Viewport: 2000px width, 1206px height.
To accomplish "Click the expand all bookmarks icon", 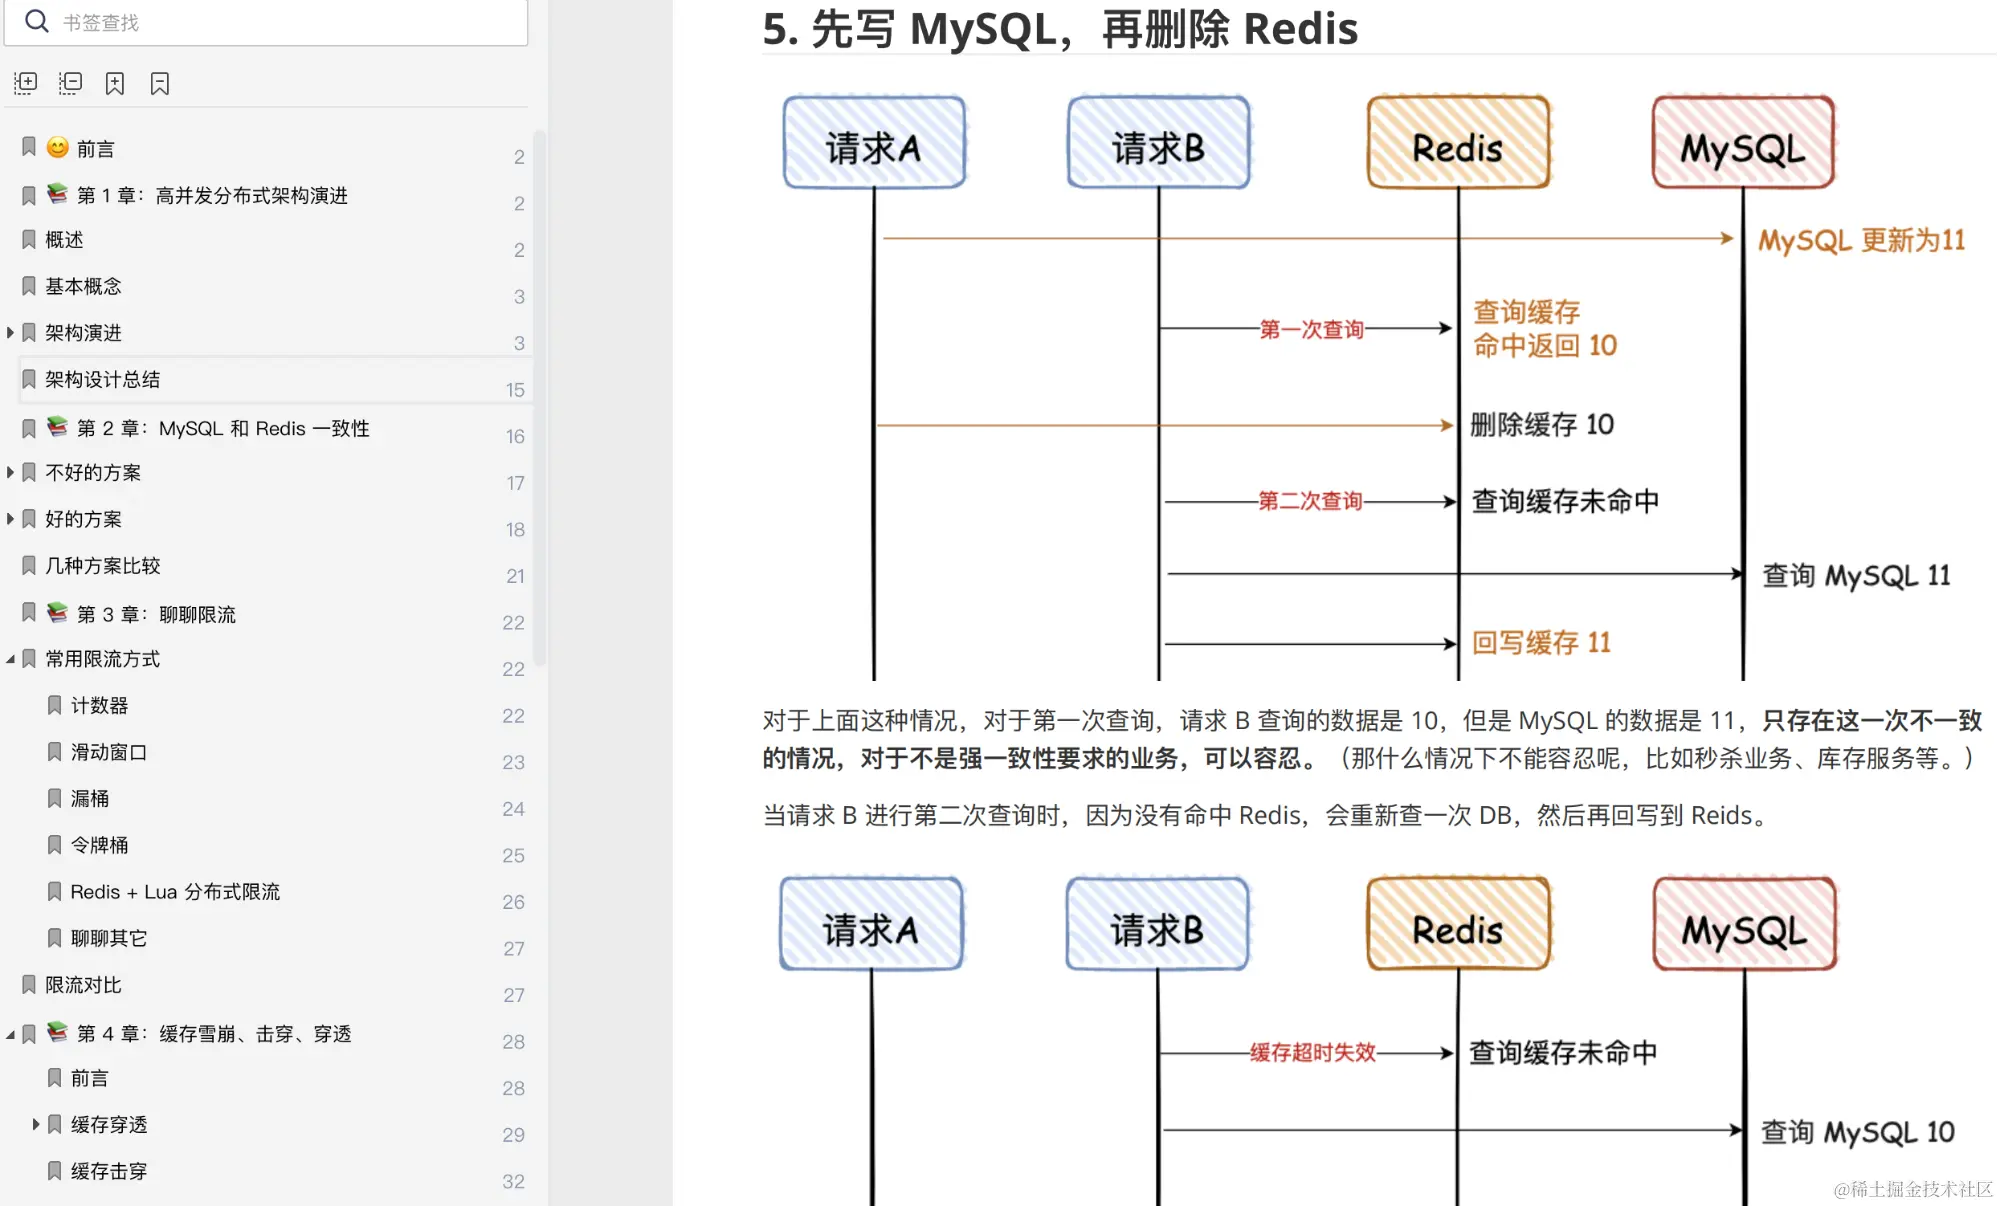I will click(x=26, y=83).
